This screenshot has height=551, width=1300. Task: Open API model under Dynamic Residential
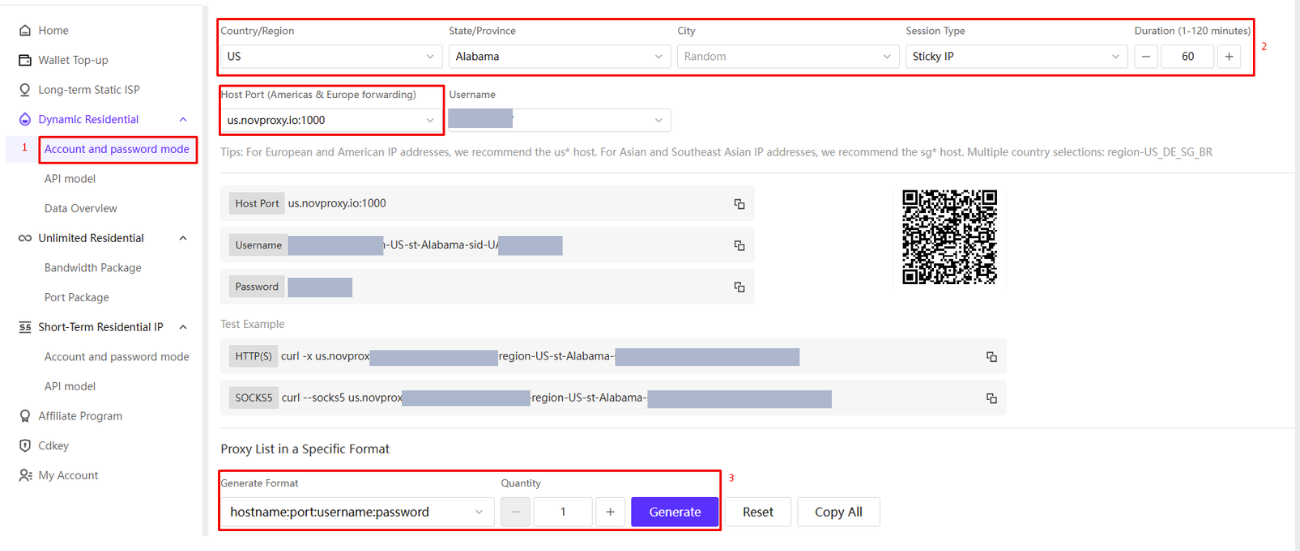point(70,179)
